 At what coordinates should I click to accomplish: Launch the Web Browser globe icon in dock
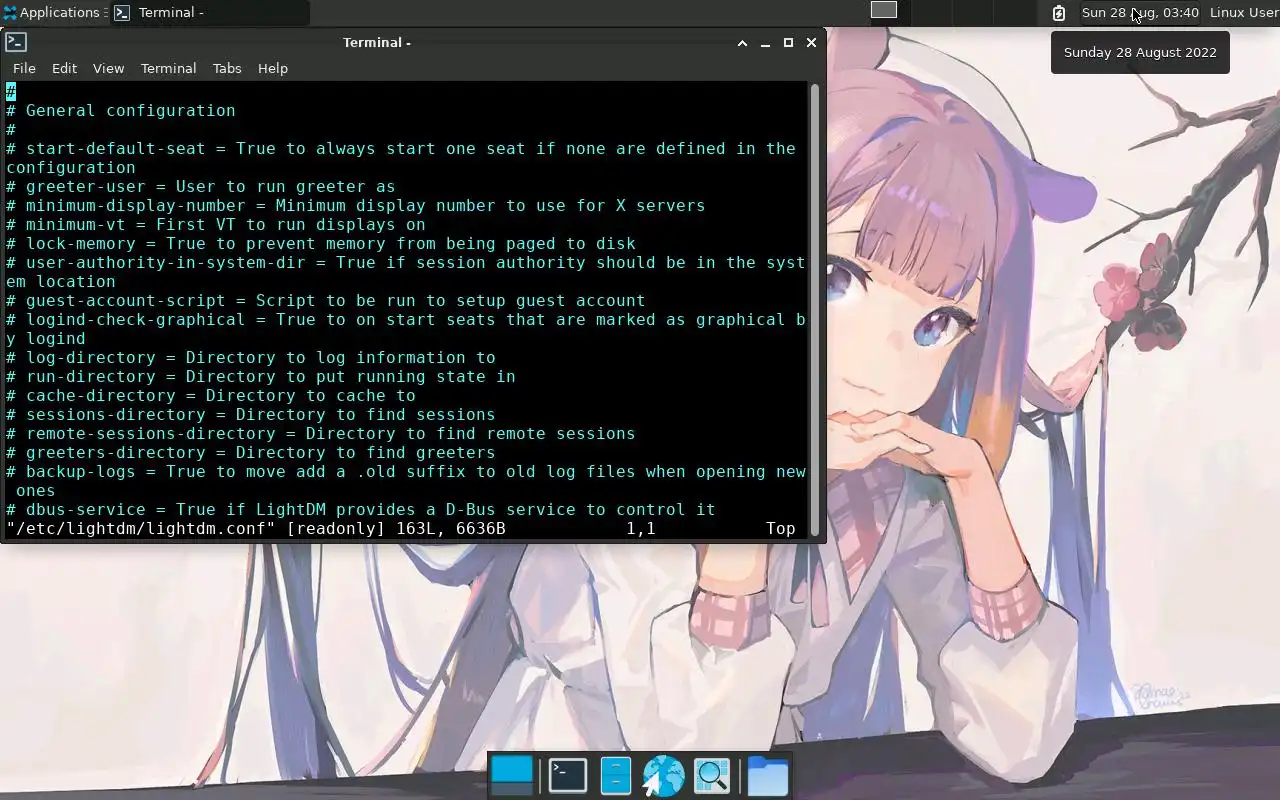point(663,776)
